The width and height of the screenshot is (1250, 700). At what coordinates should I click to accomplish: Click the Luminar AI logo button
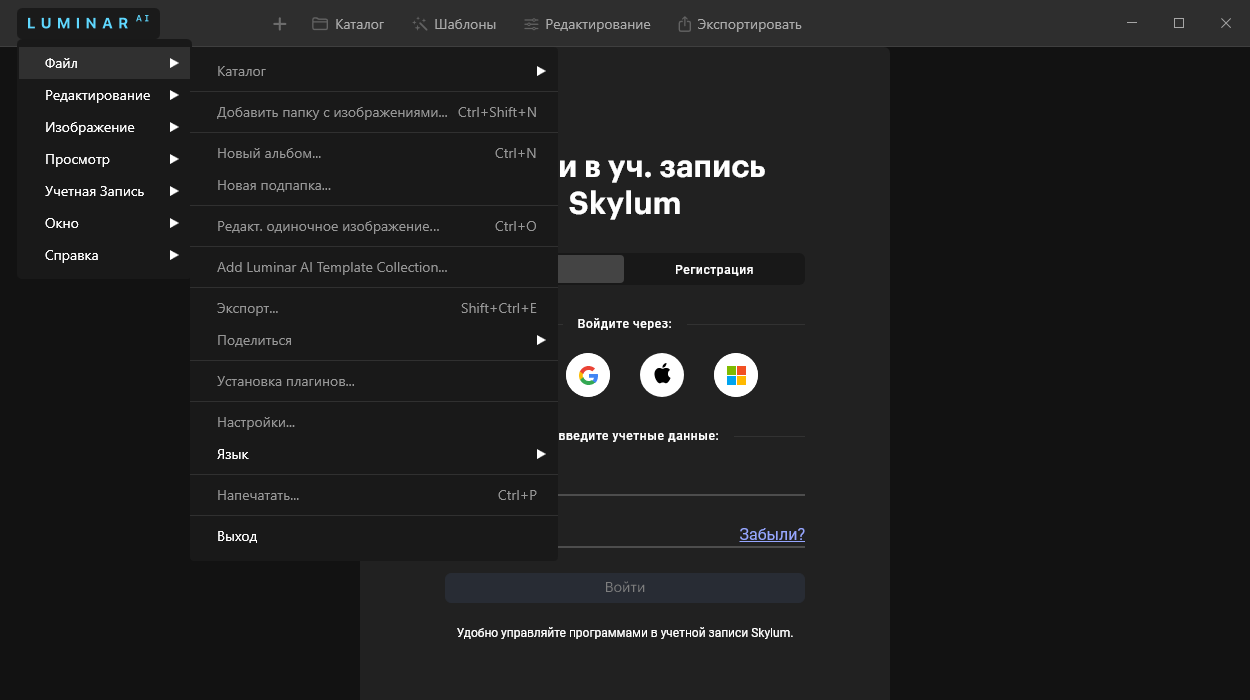tap(88, 23)
